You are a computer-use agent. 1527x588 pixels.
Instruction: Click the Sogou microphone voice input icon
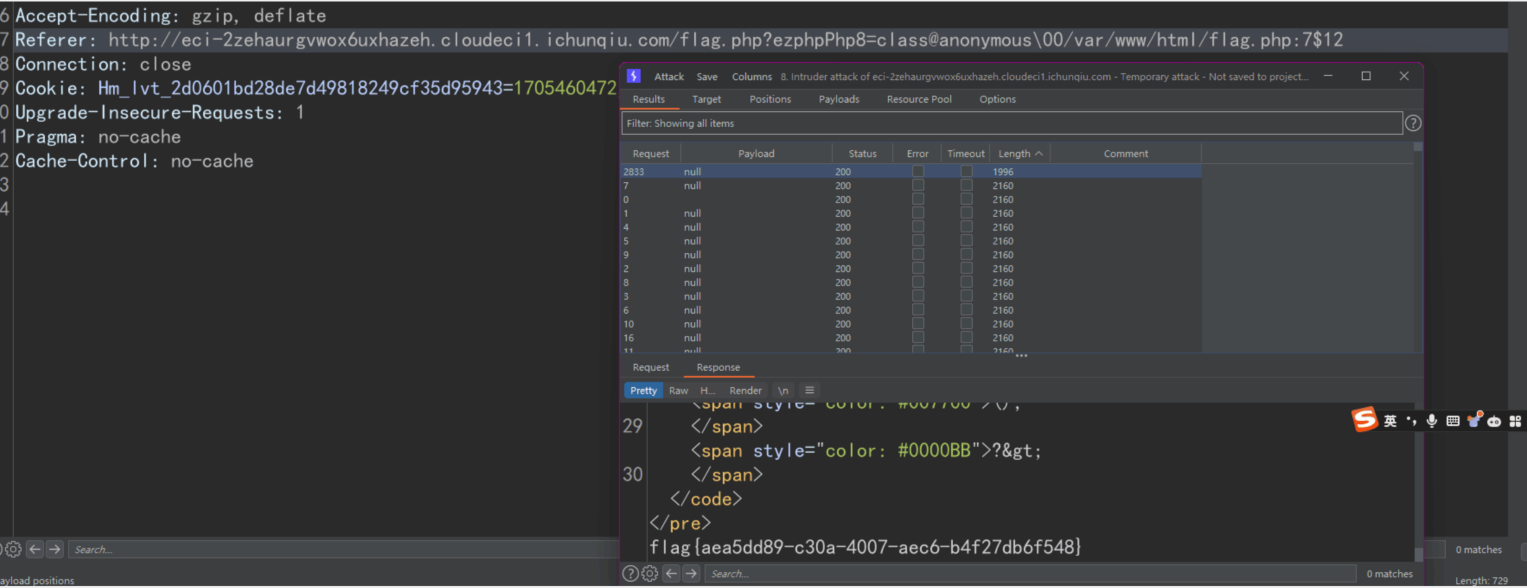click(1432, 421)
